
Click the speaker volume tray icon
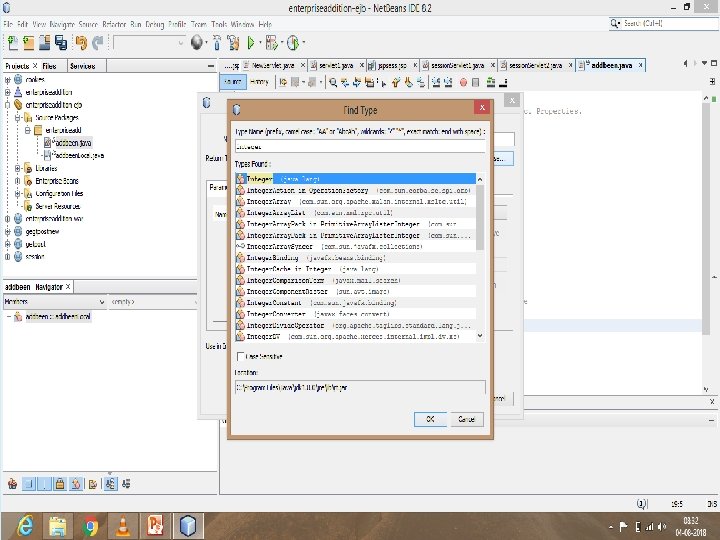pos(662,527)
